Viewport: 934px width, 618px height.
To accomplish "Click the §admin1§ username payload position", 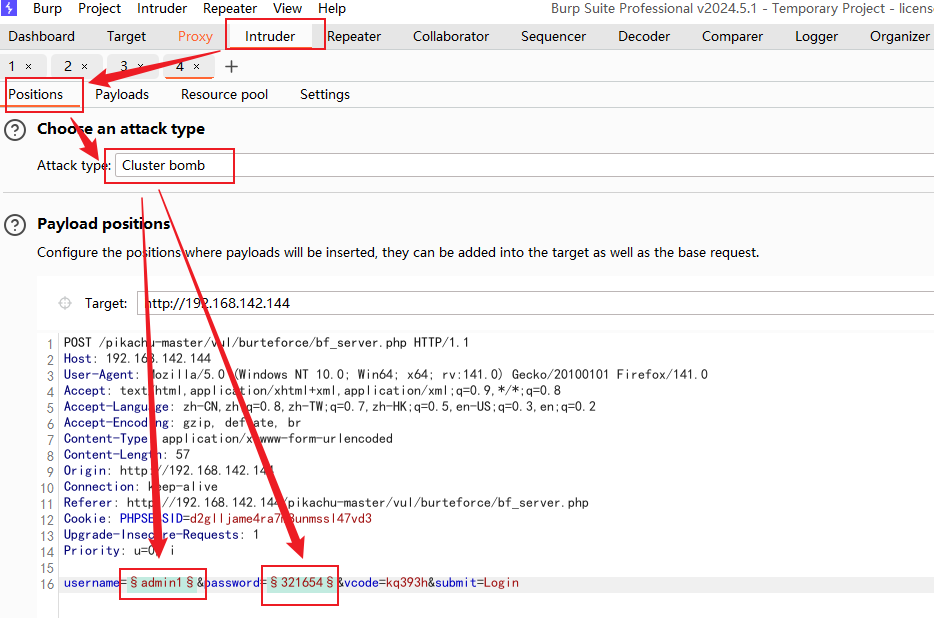I will [162, 583].
